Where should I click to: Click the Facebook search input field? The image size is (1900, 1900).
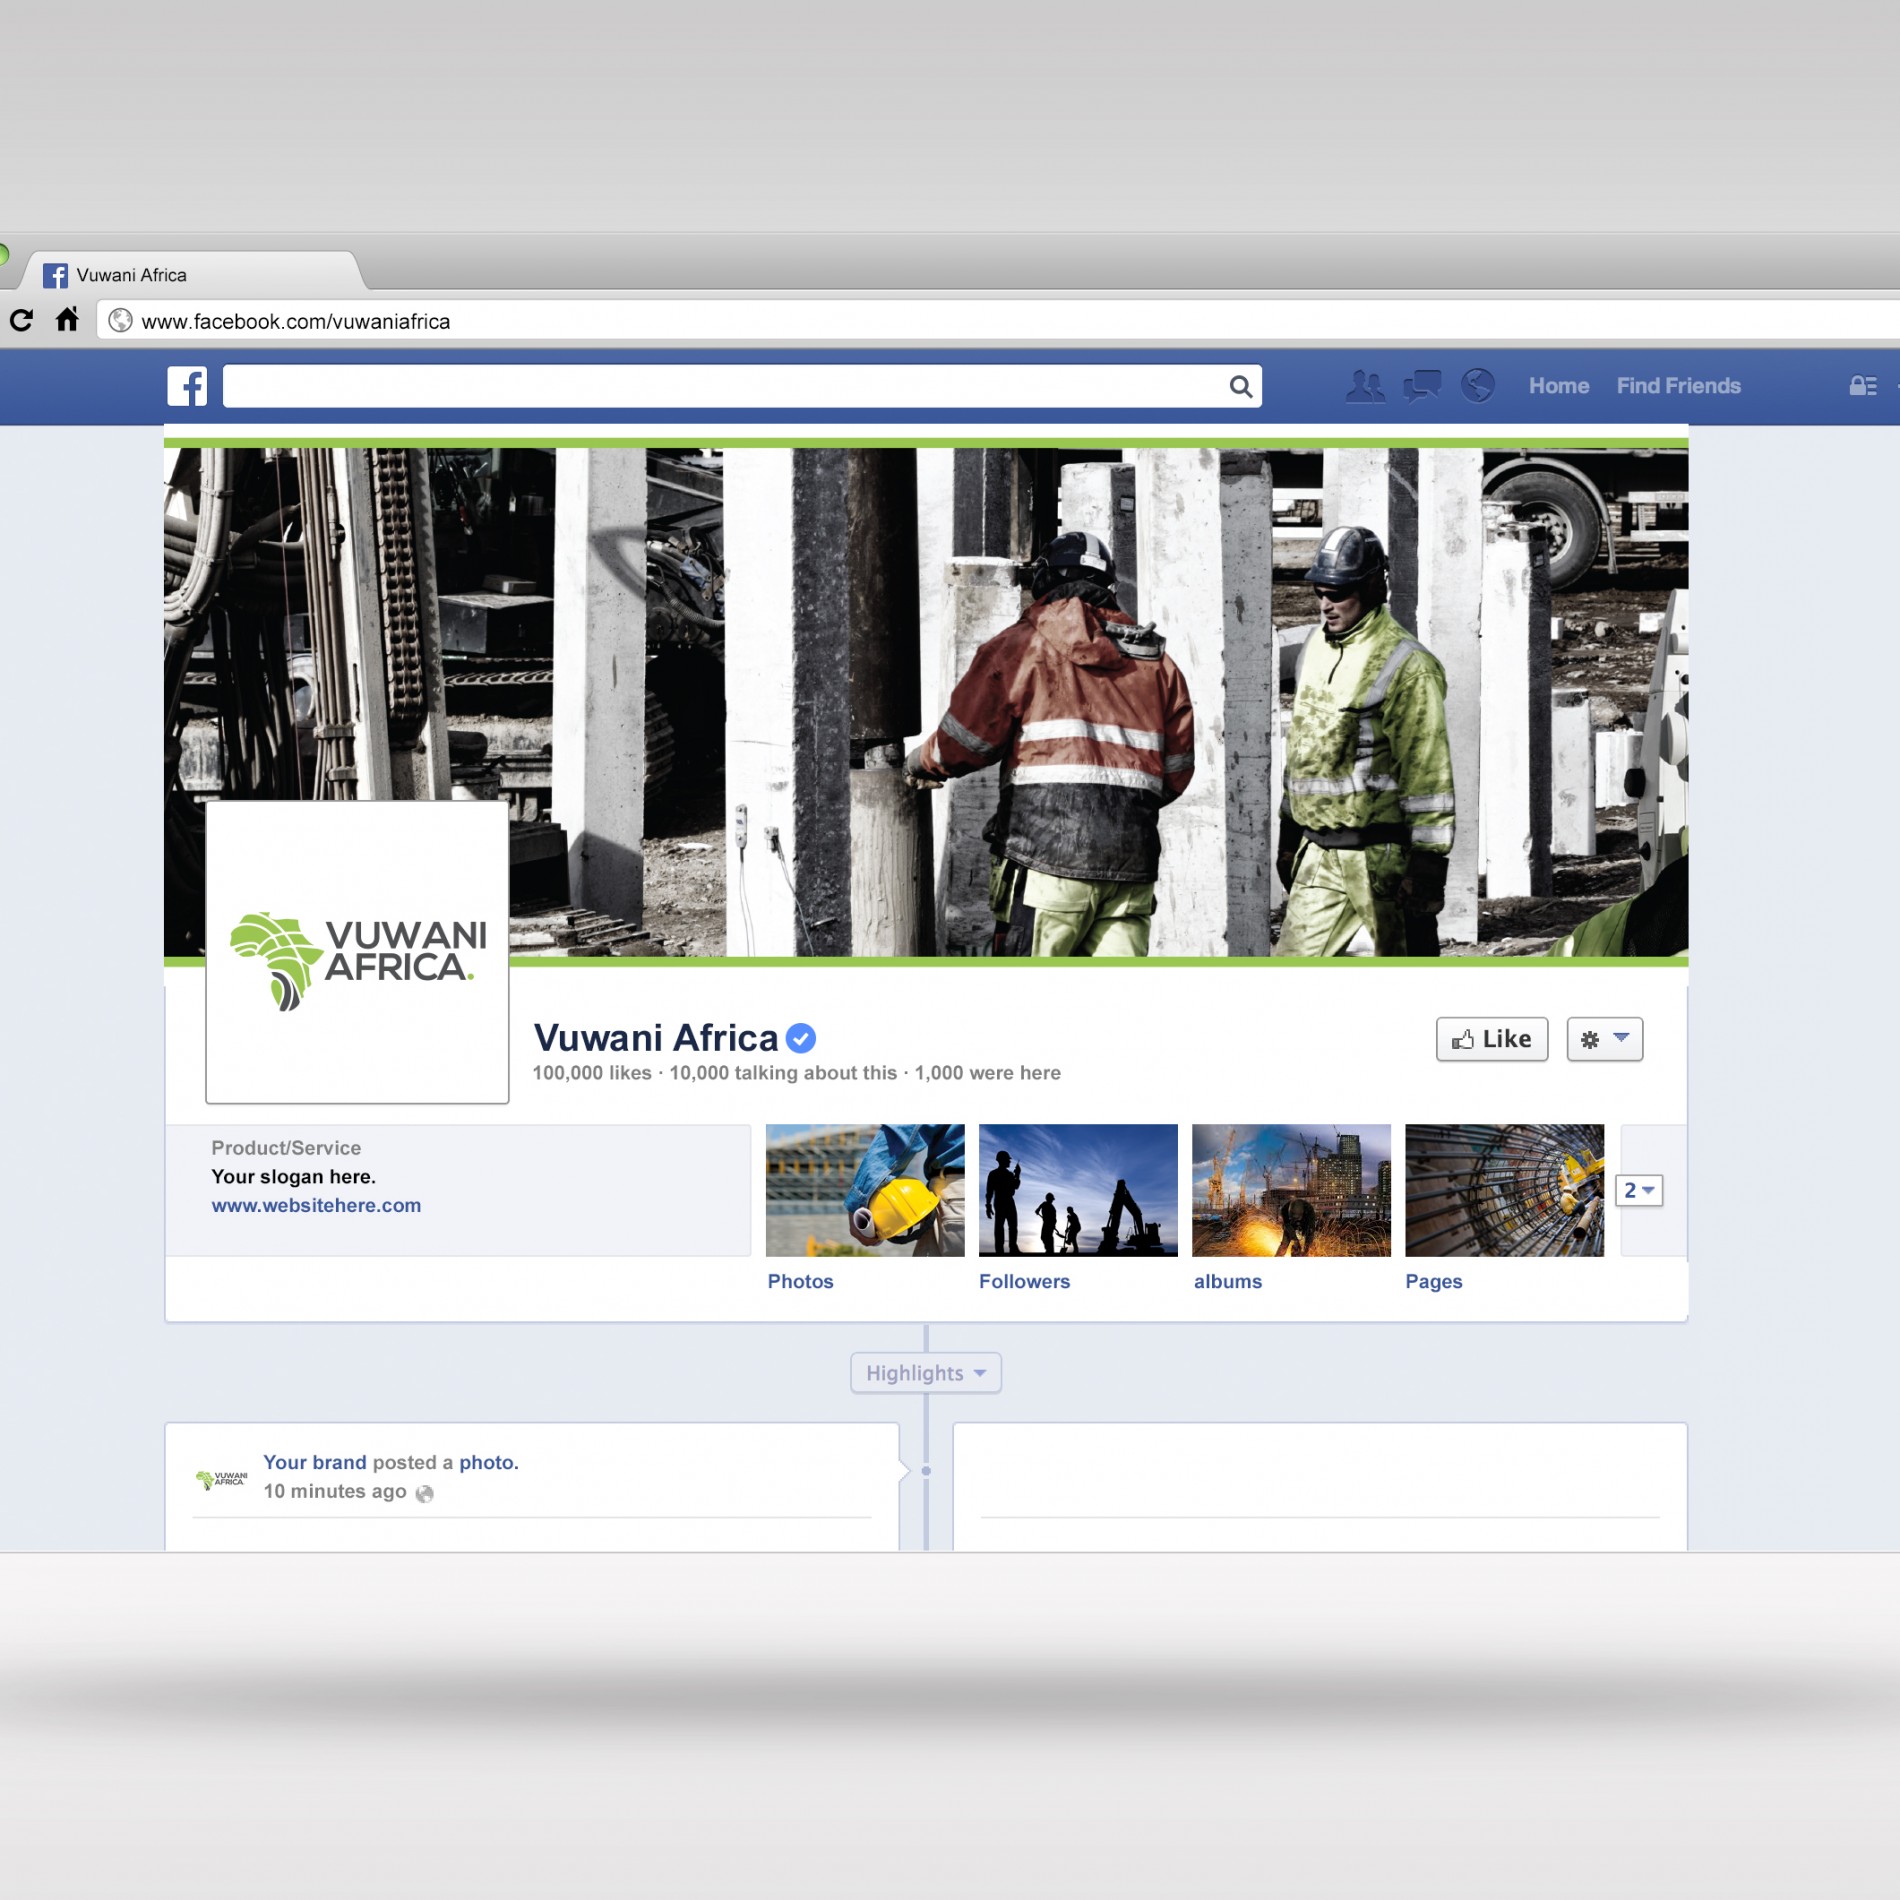point(742,386)
